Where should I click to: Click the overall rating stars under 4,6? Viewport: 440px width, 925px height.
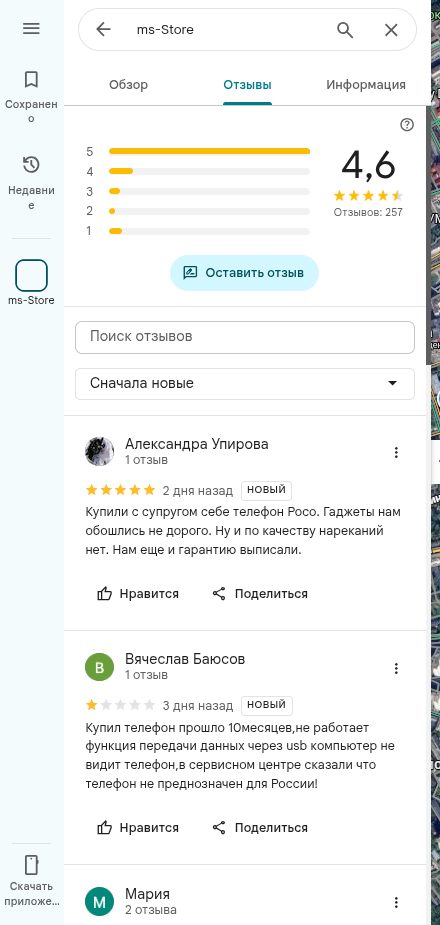368,196
